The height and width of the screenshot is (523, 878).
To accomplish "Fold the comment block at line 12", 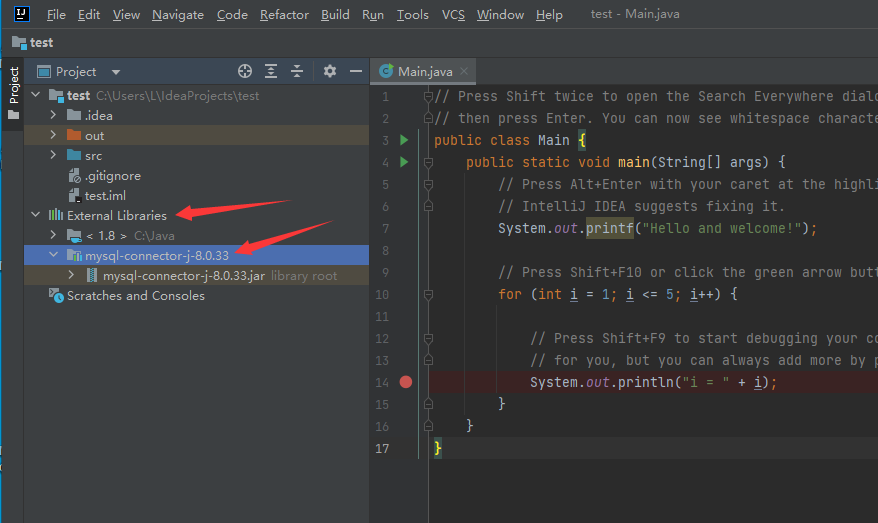I will [x=428, y=338].
